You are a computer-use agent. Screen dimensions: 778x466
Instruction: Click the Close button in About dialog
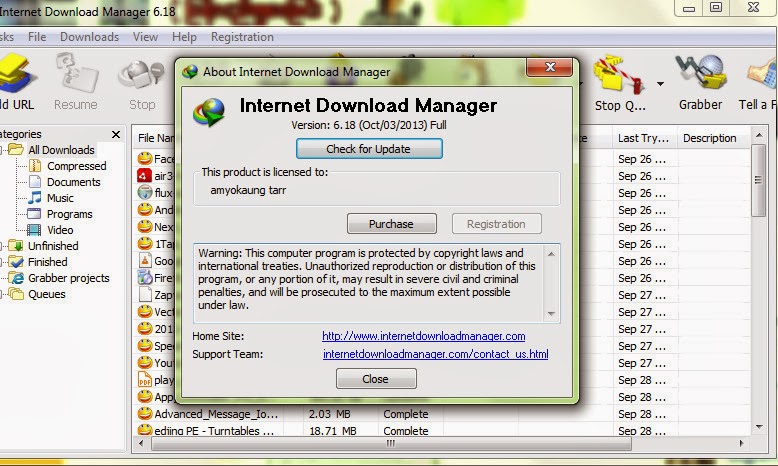376,379
